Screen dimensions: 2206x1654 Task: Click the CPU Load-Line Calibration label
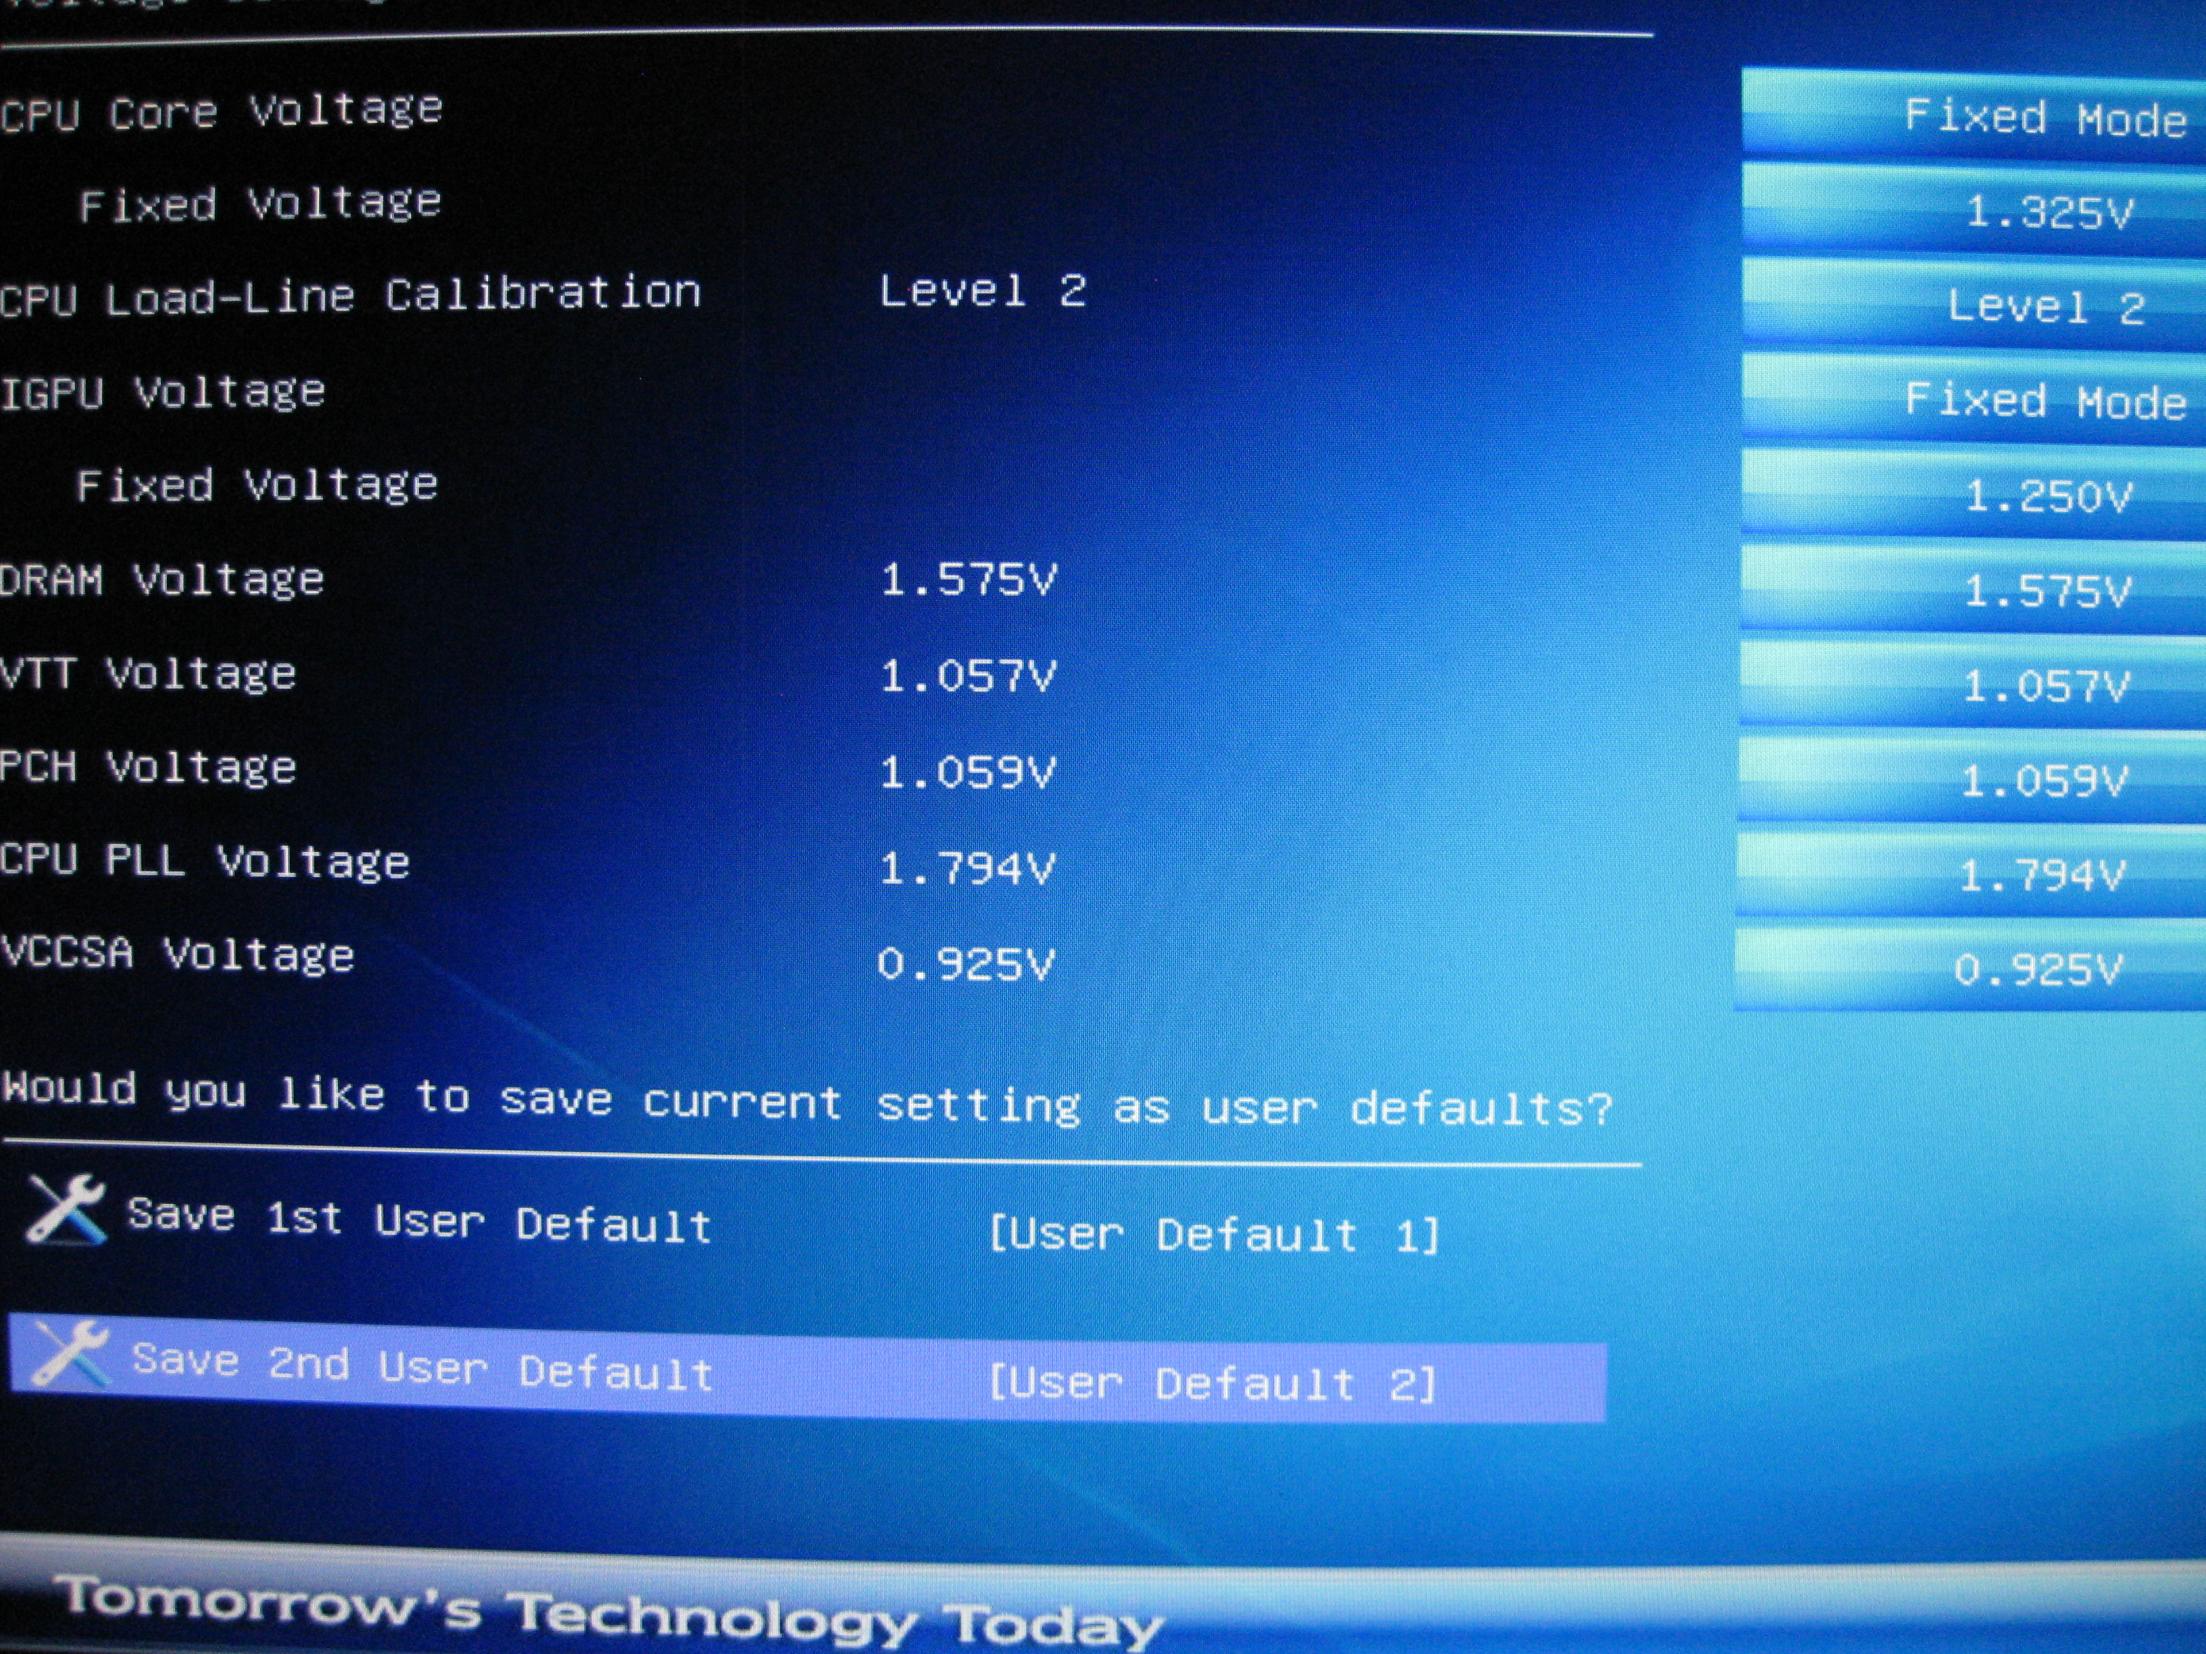pos(350,296)
